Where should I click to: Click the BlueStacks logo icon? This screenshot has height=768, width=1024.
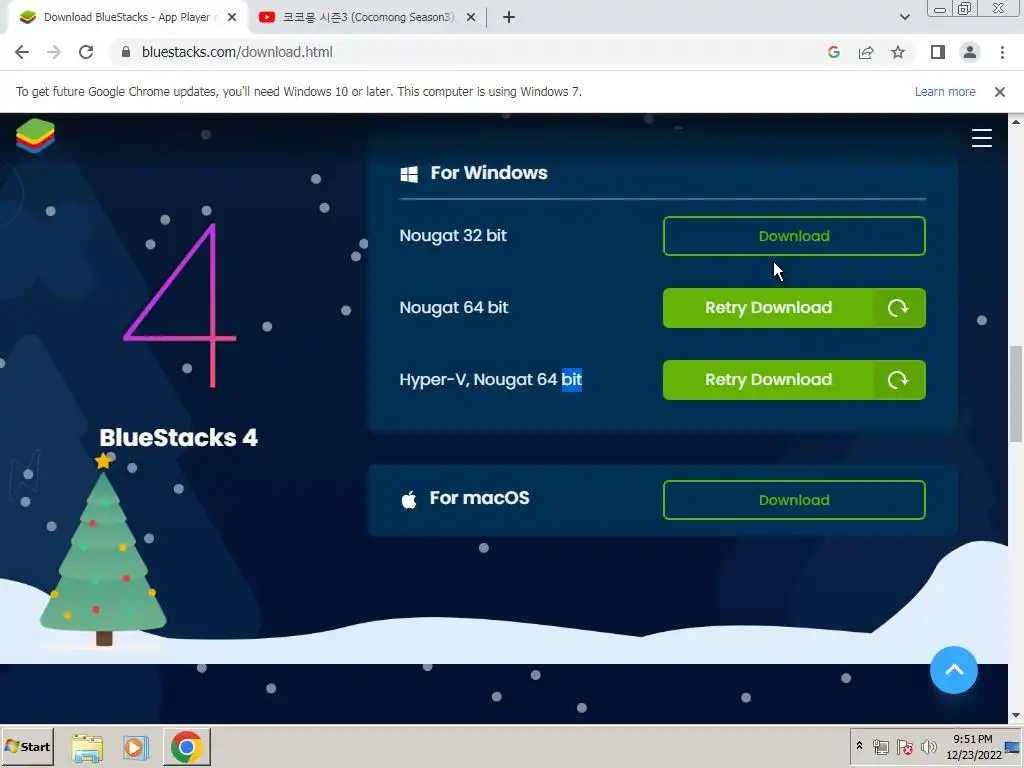(x=35, y=136)
